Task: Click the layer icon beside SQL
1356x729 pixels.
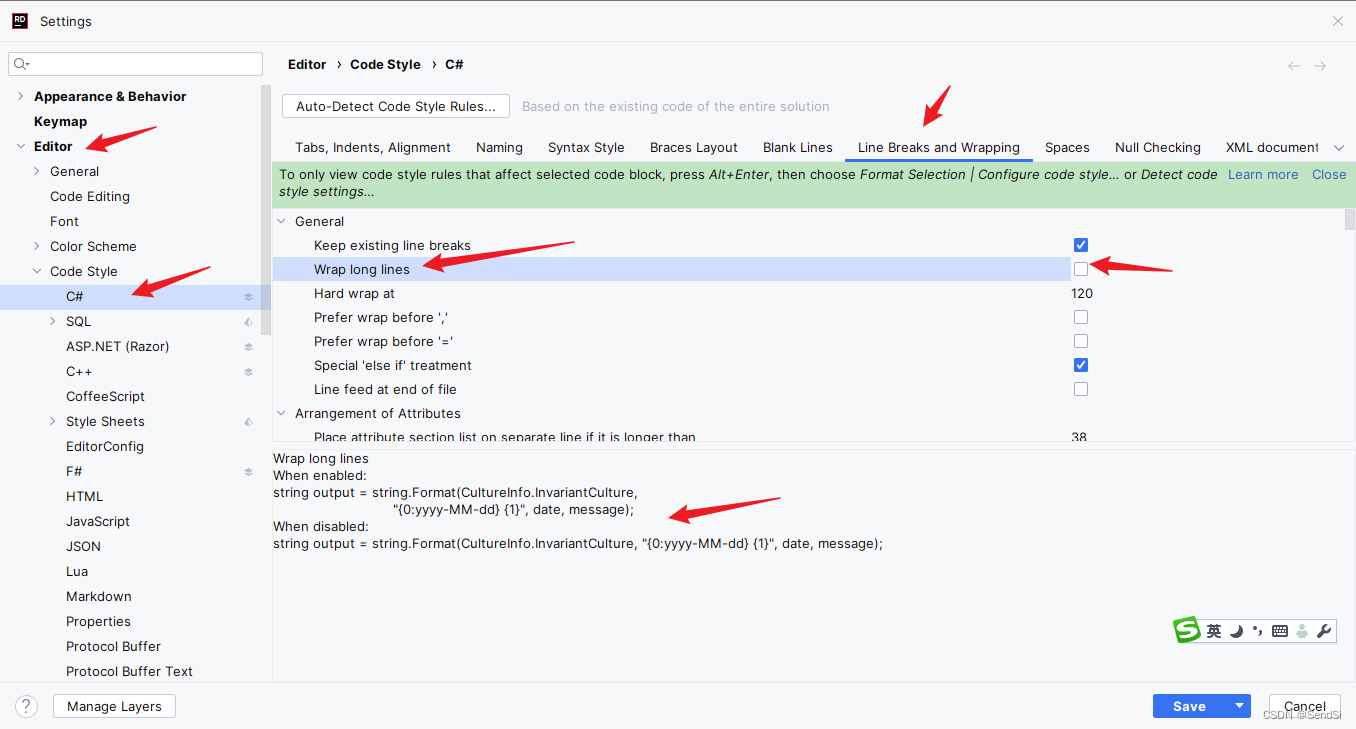Action: [248, 322]
